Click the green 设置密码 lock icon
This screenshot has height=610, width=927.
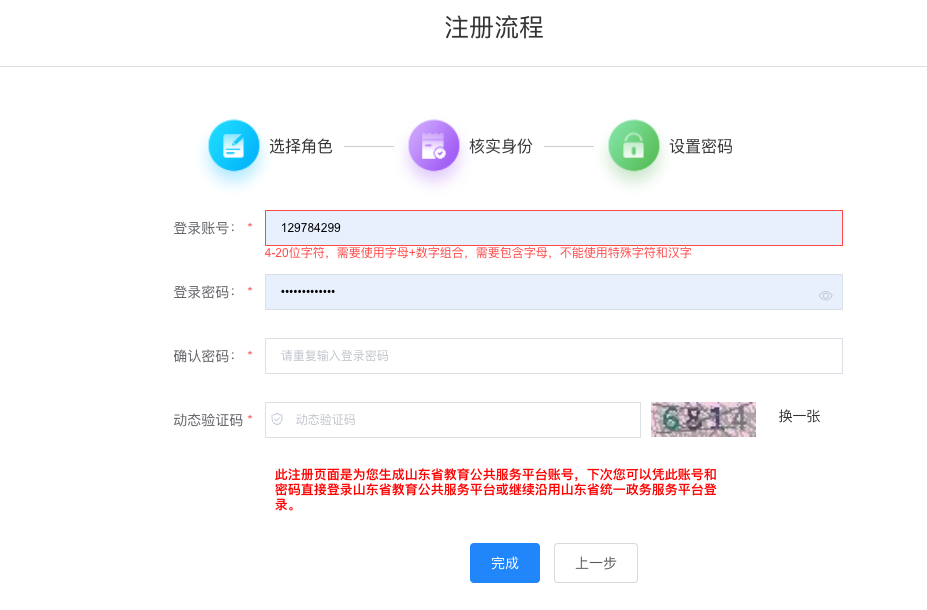(633, 145)
